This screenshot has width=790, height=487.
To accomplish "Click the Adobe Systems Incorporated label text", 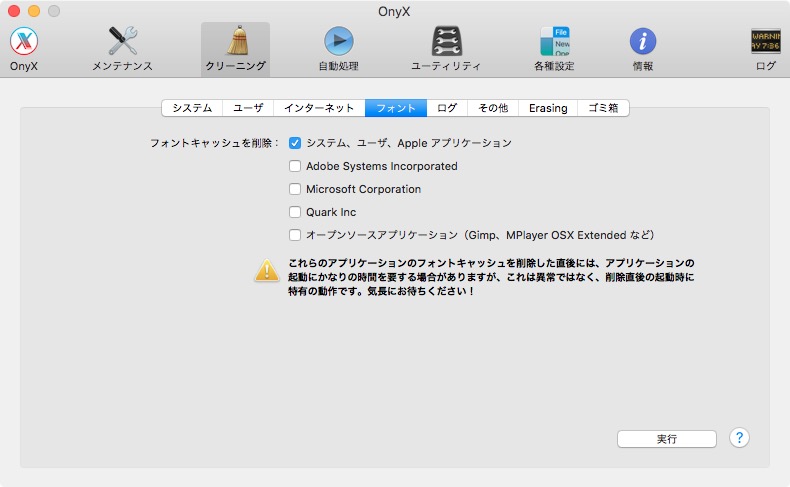I will pyautogui.click(x=382, y=166).
